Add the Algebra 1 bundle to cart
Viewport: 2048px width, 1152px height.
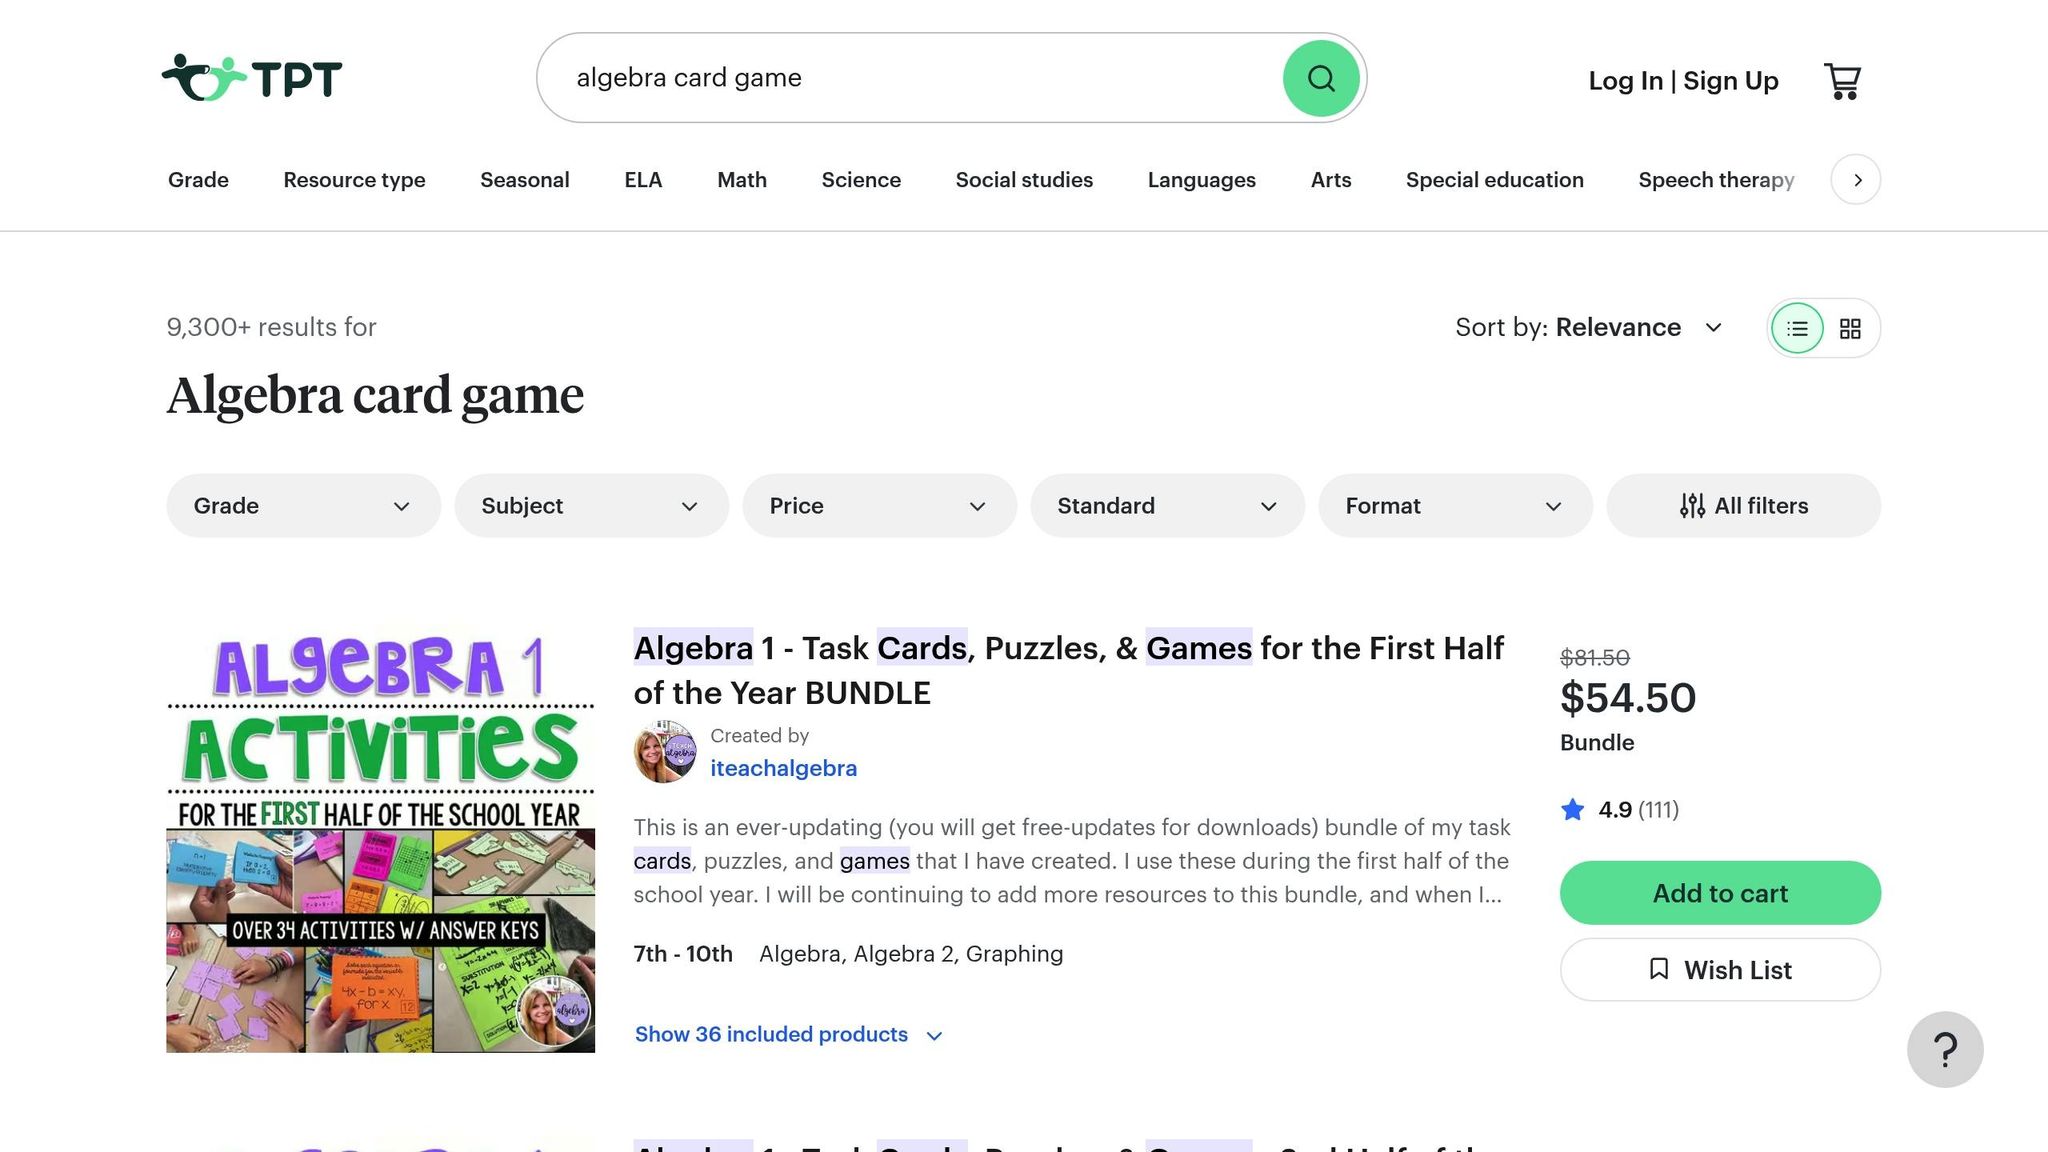[1720, 893]
